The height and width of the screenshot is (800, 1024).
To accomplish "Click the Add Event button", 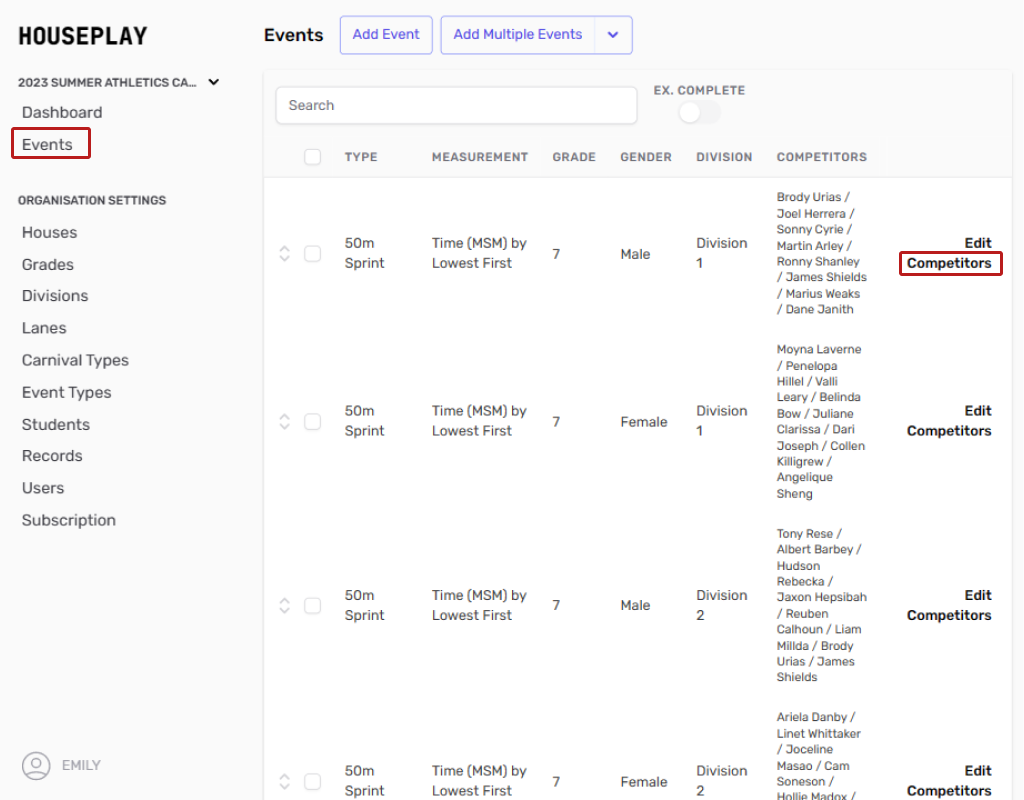I will coord(386,35).
